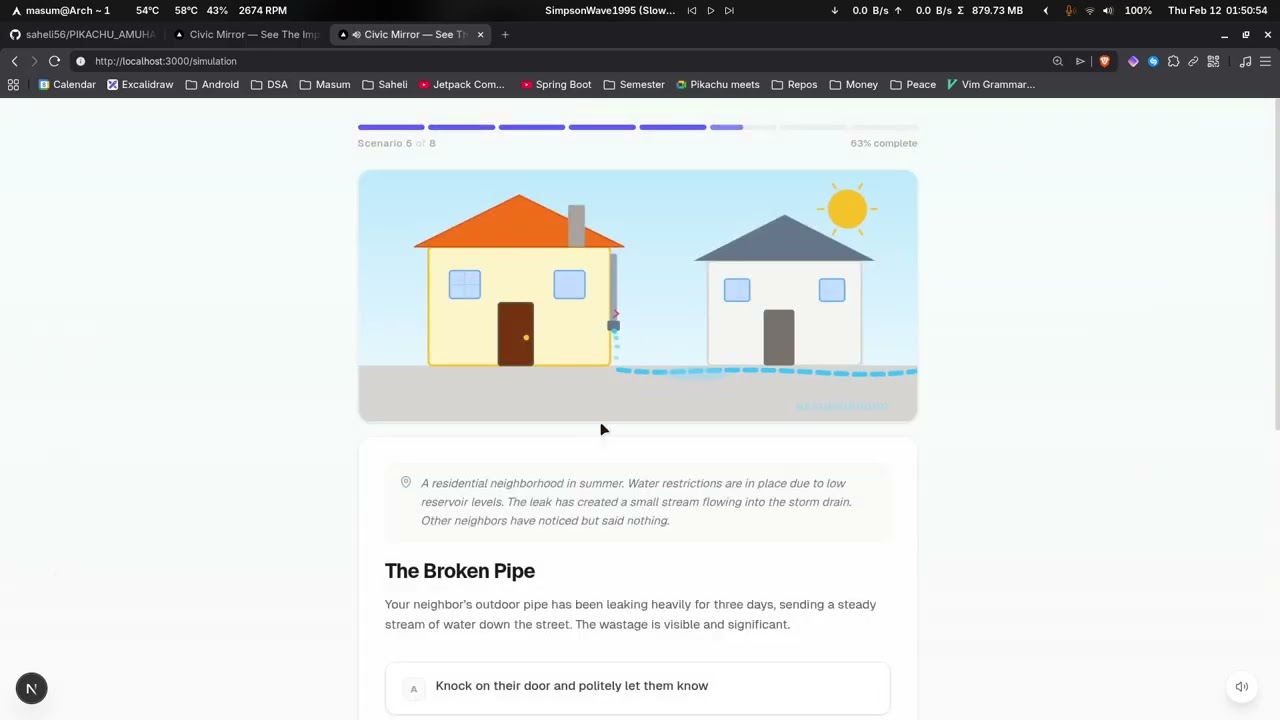Click the last empty progress segment
1280x720 pixels.
point(883,127)
